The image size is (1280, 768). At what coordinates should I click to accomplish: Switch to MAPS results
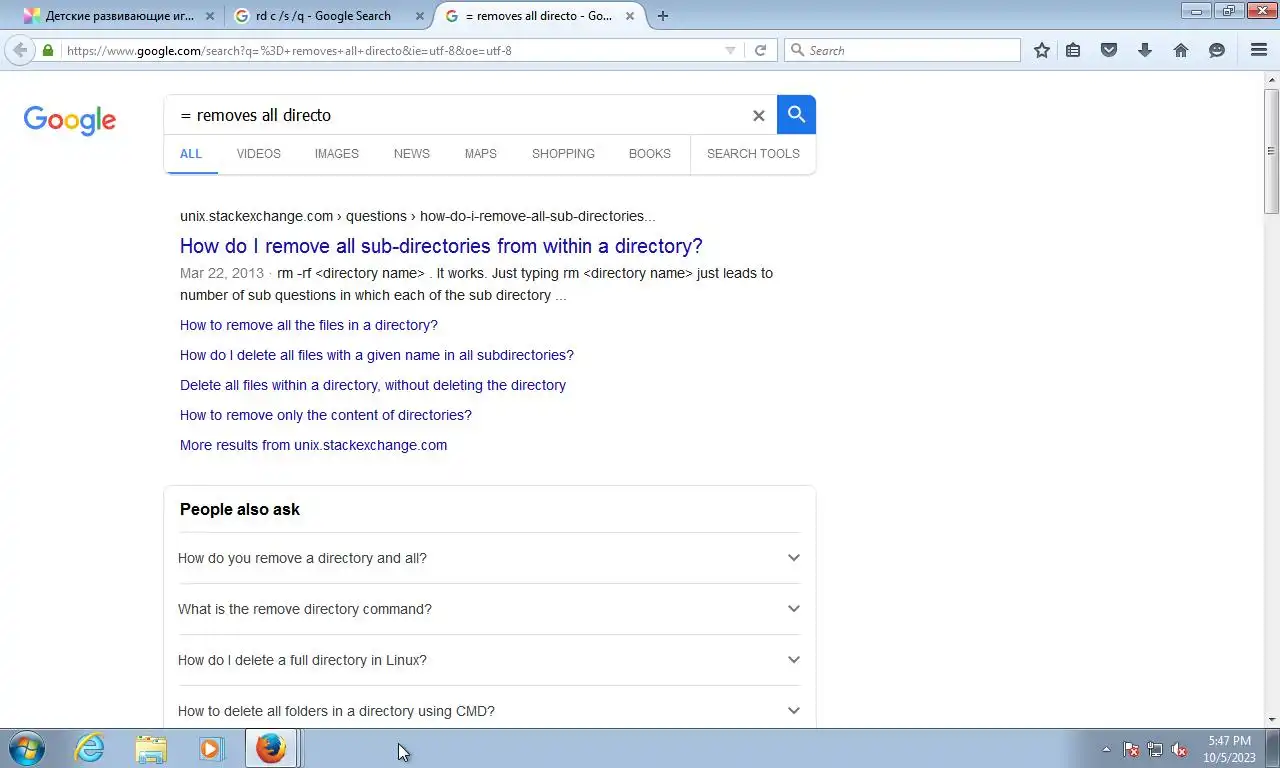click(480, 154)
